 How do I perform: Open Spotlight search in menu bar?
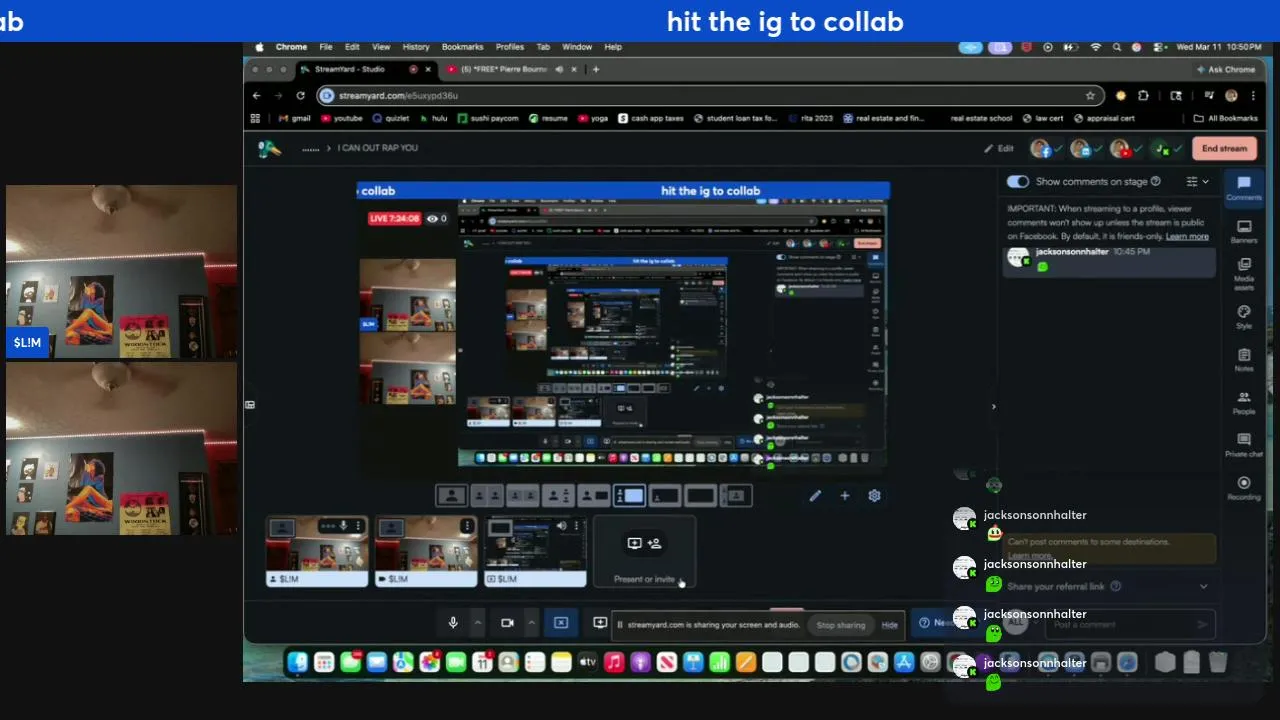pyautogui.click(x=1117, y=47)
